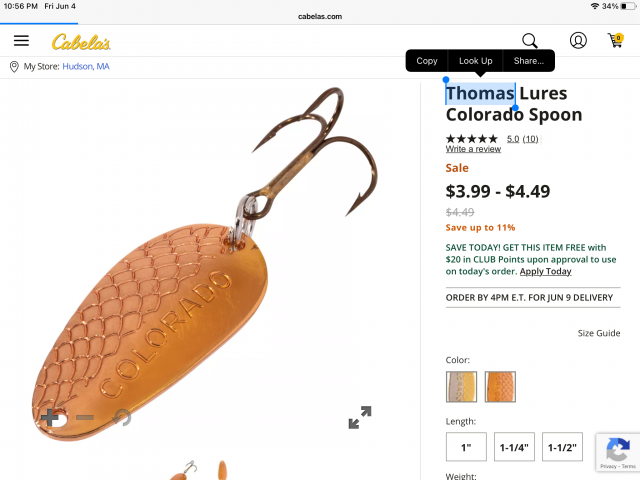Select the 1-1/2" length option

coord(562,447)
